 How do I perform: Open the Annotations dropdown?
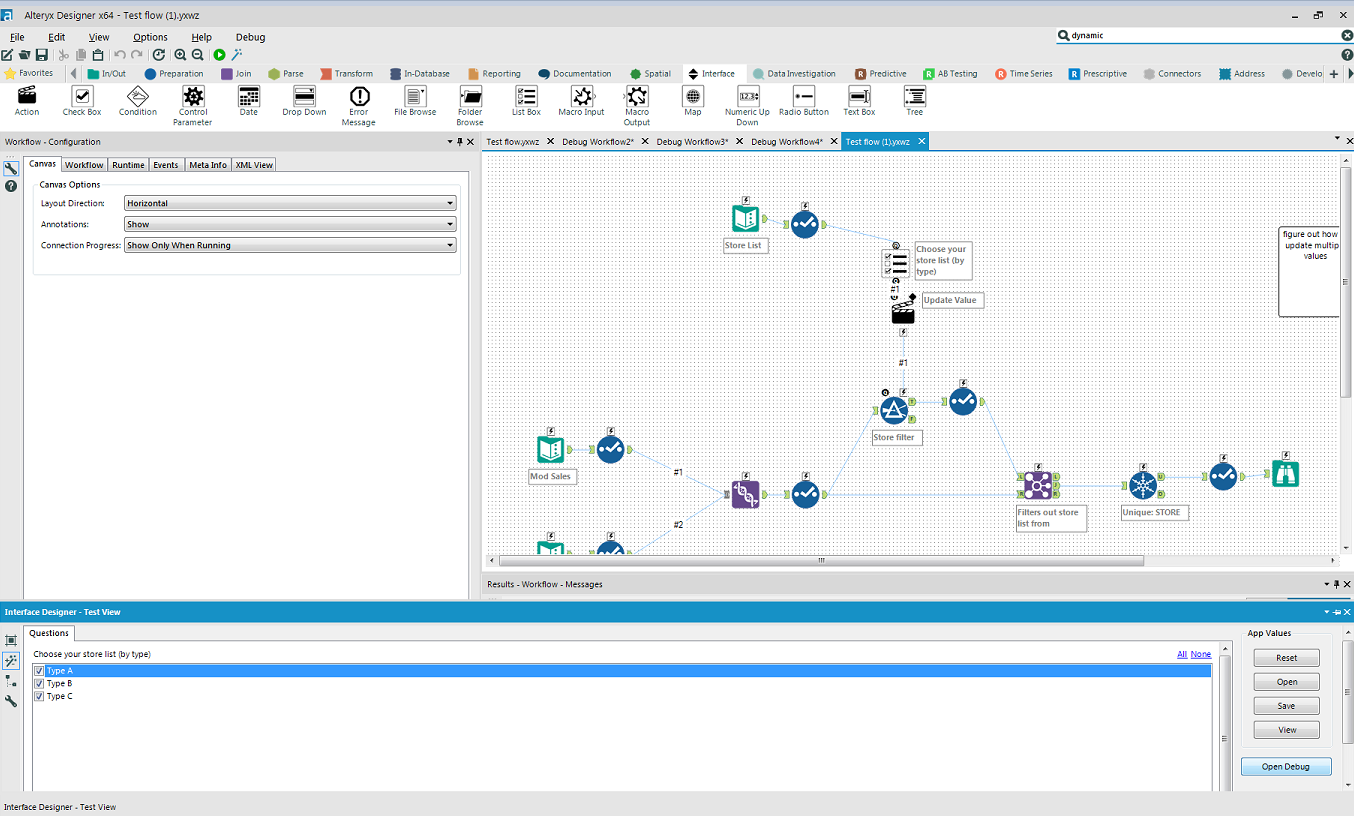coord(290,224)
